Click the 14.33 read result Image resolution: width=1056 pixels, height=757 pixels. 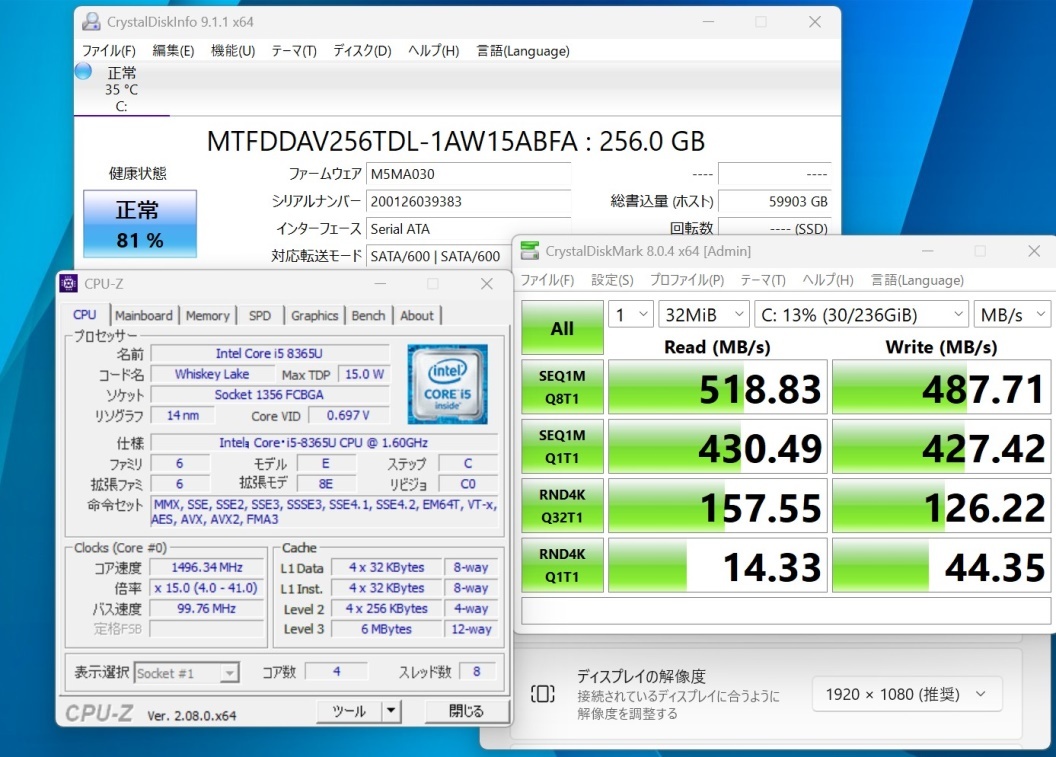click(x=718, y=564)
